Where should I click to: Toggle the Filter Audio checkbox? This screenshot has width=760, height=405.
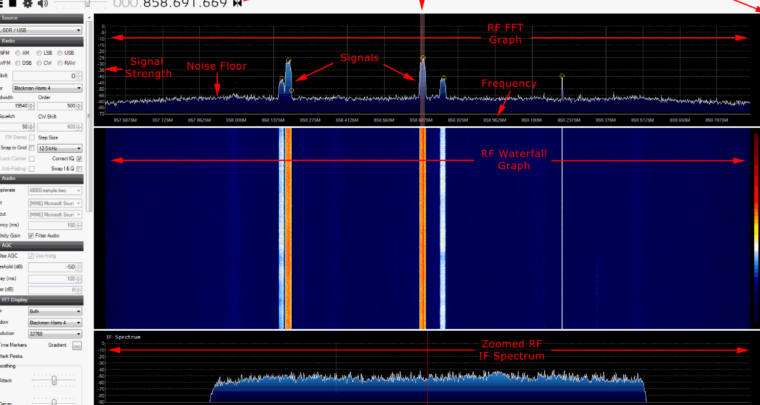click(x=32, y=234)
